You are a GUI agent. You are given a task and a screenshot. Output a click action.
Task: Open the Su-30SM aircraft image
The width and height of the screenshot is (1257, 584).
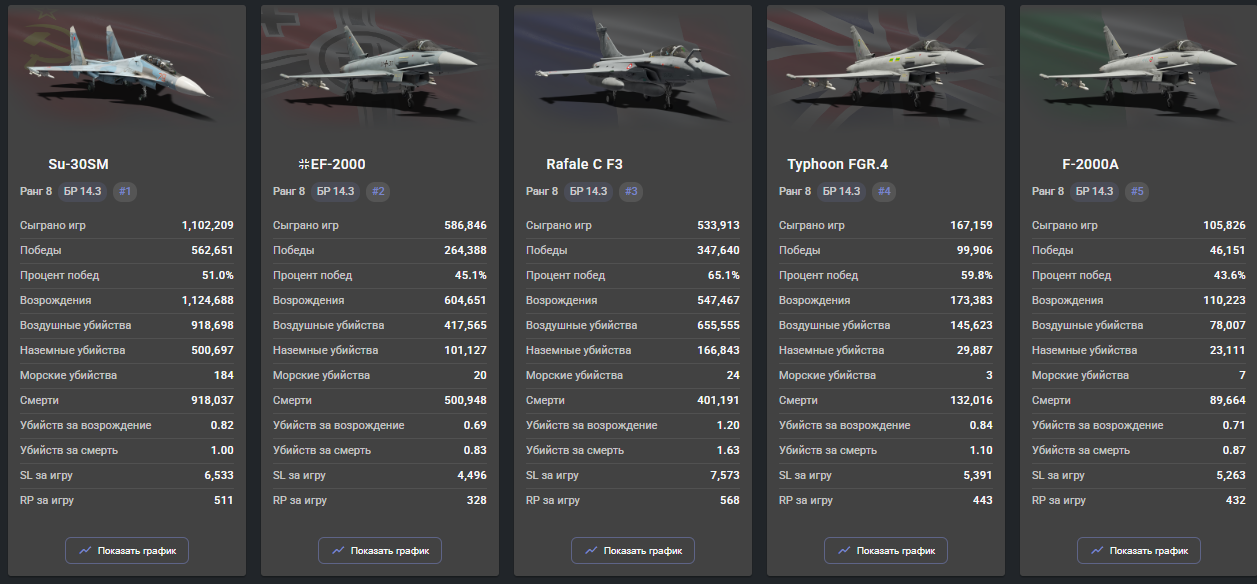click(125, 72)
